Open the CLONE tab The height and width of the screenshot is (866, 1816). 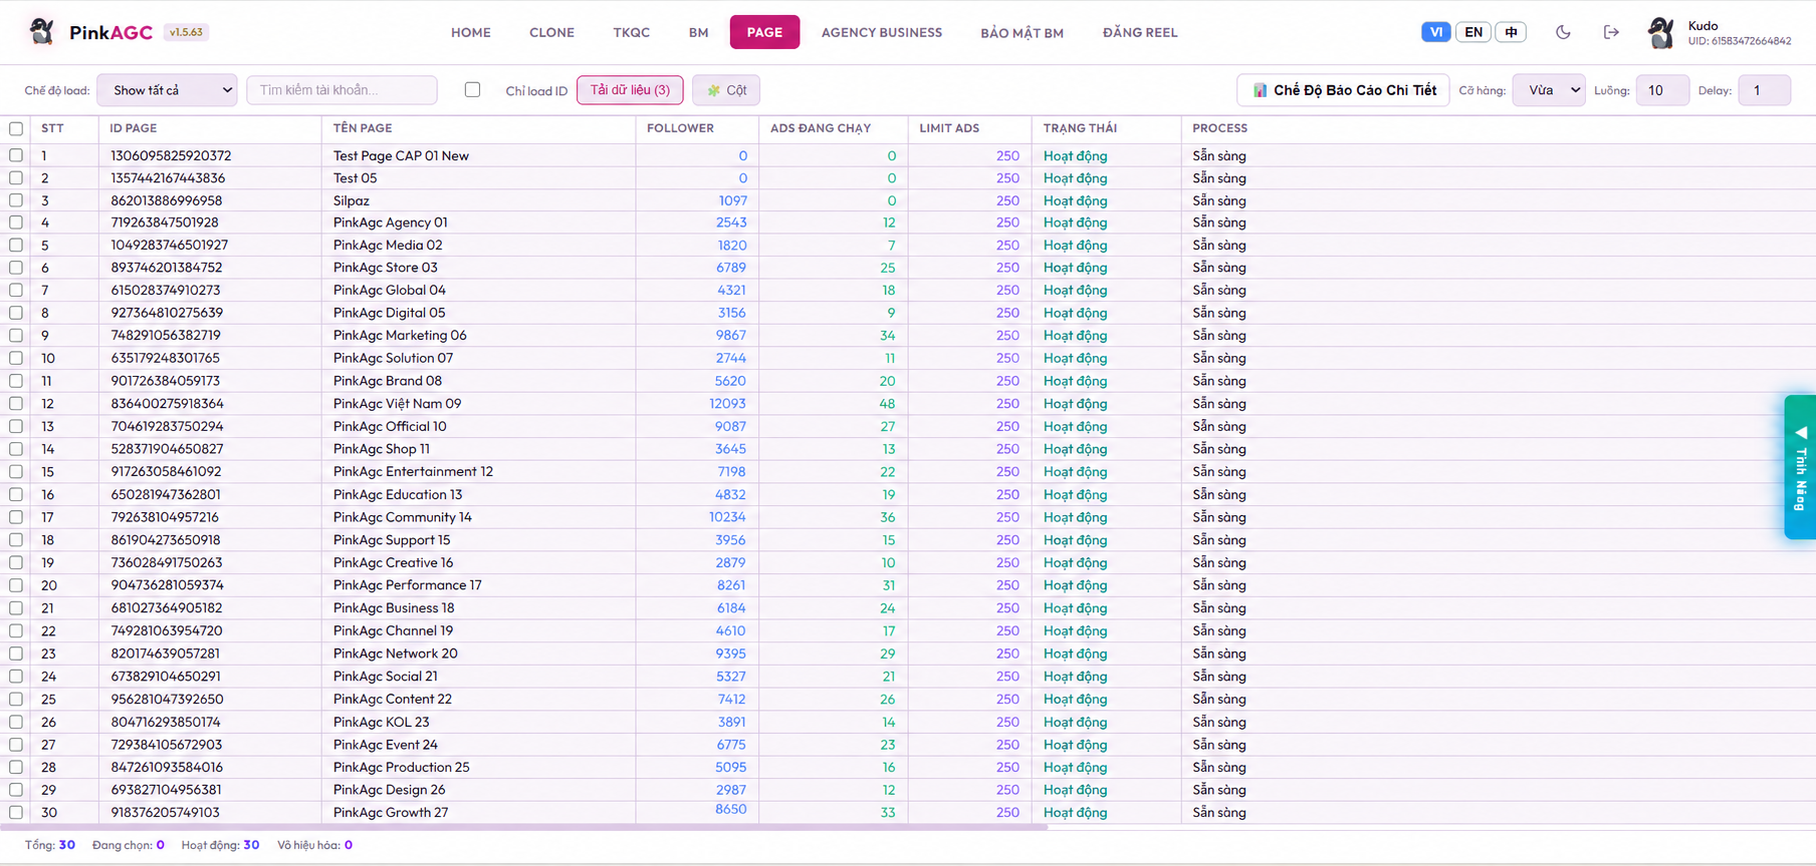552,32
